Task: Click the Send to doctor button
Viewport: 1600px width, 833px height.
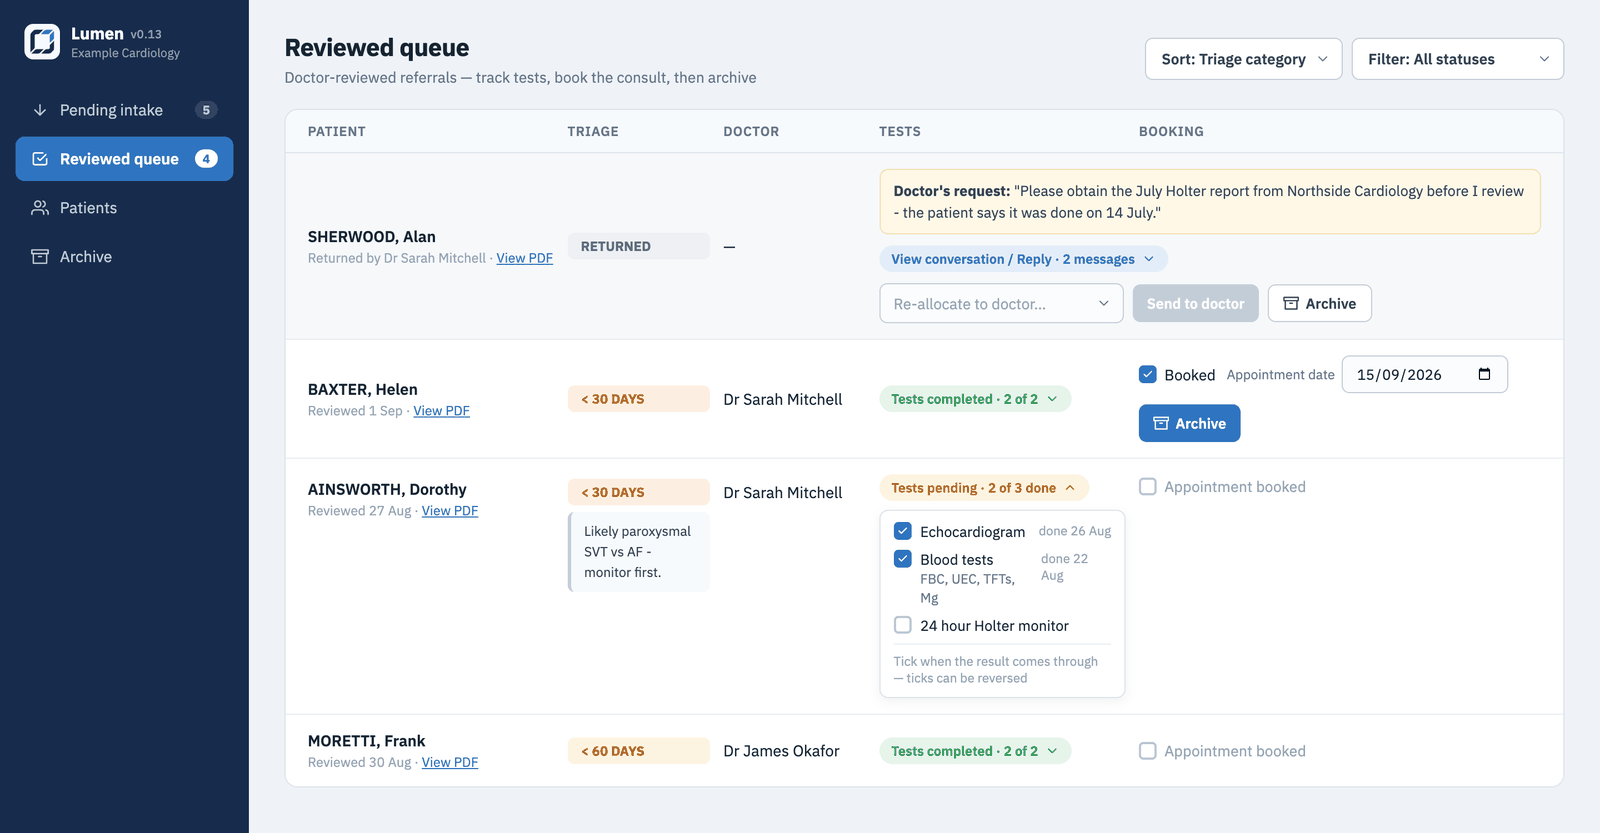Action: [x=1195, y=304]
